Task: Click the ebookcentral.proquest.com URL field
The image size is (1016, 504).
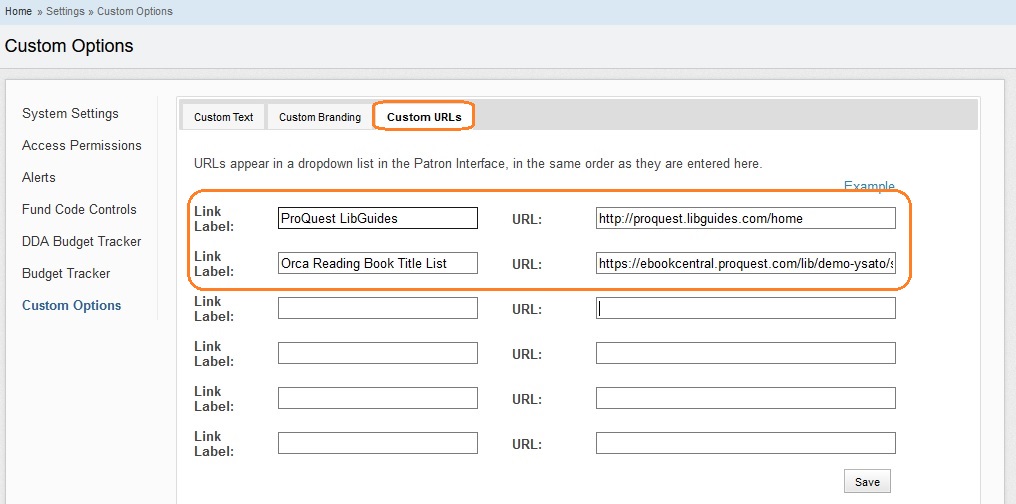Action: pyautogui.click(x=745, y=264)
